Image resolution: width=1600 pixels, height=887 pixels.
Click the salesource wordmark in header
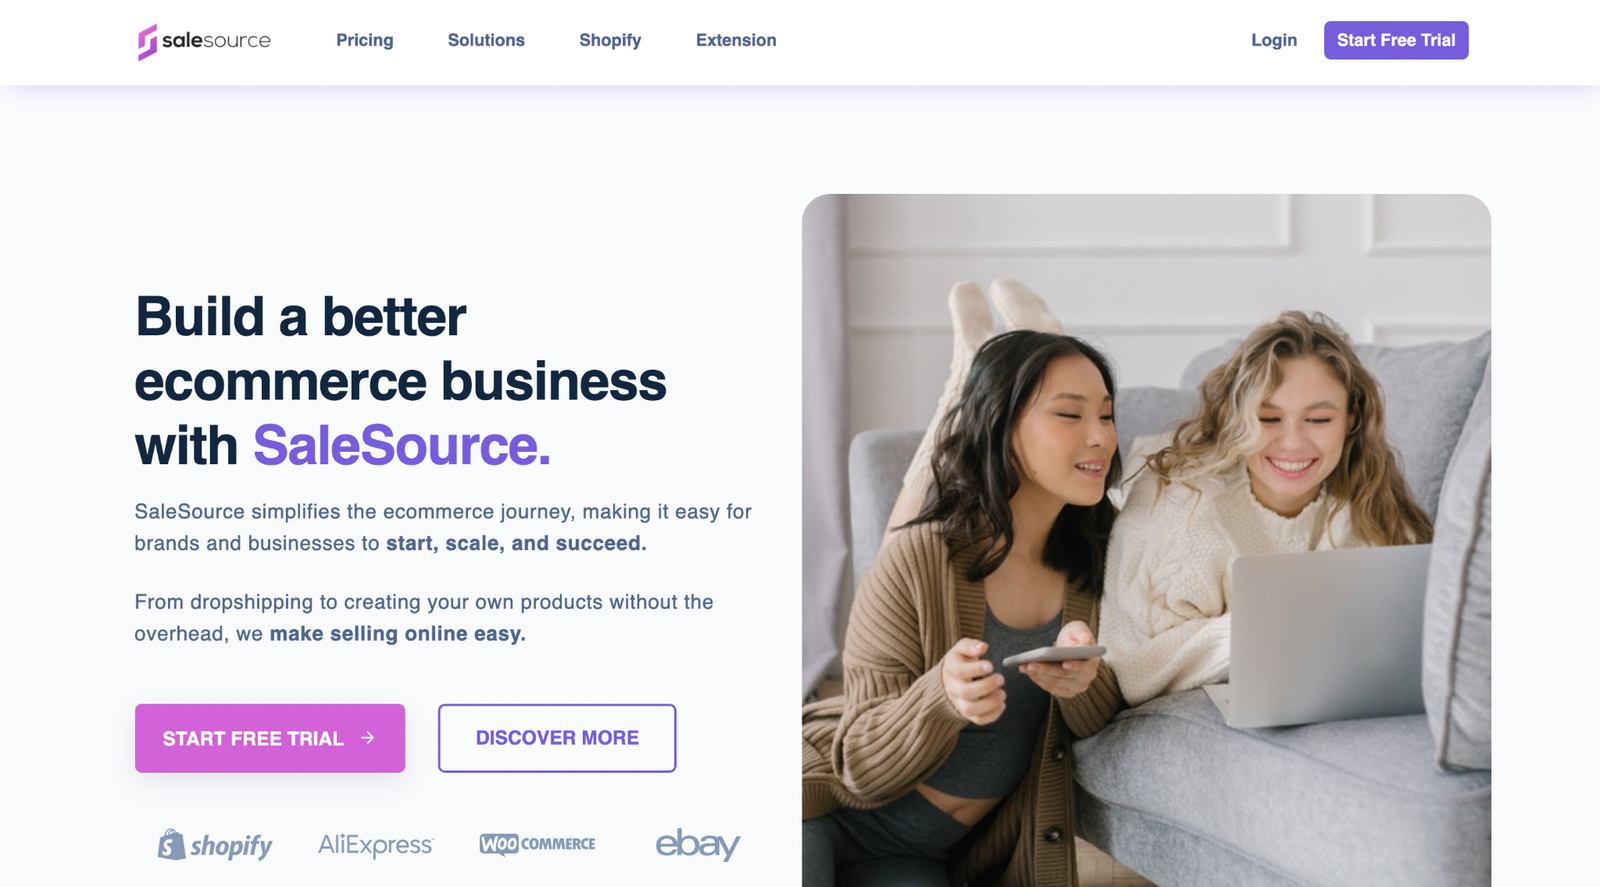[x=216, y=40]
